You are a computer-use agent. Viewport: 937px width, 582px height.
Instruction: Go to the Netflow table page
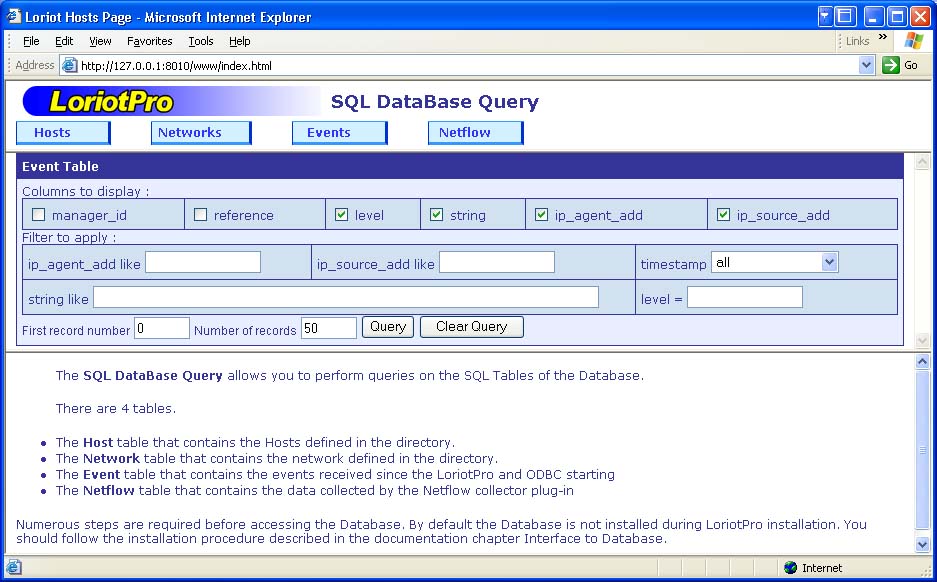476,133
